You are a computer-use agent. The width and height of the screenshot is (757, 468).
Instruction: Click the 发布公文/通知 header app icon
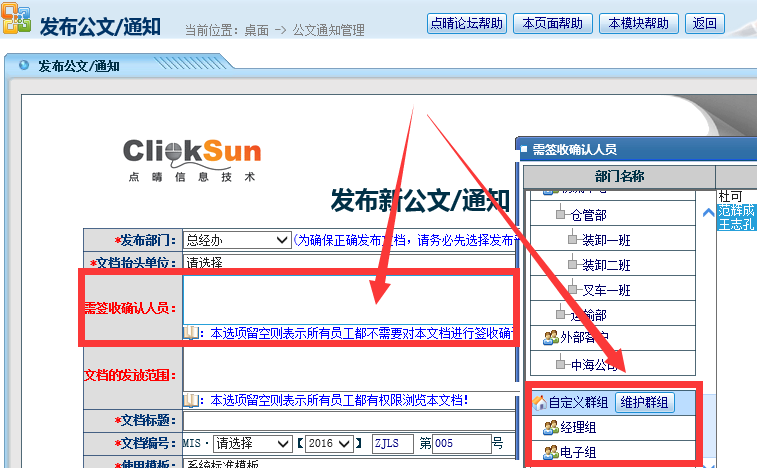click(x=16, y=23)
